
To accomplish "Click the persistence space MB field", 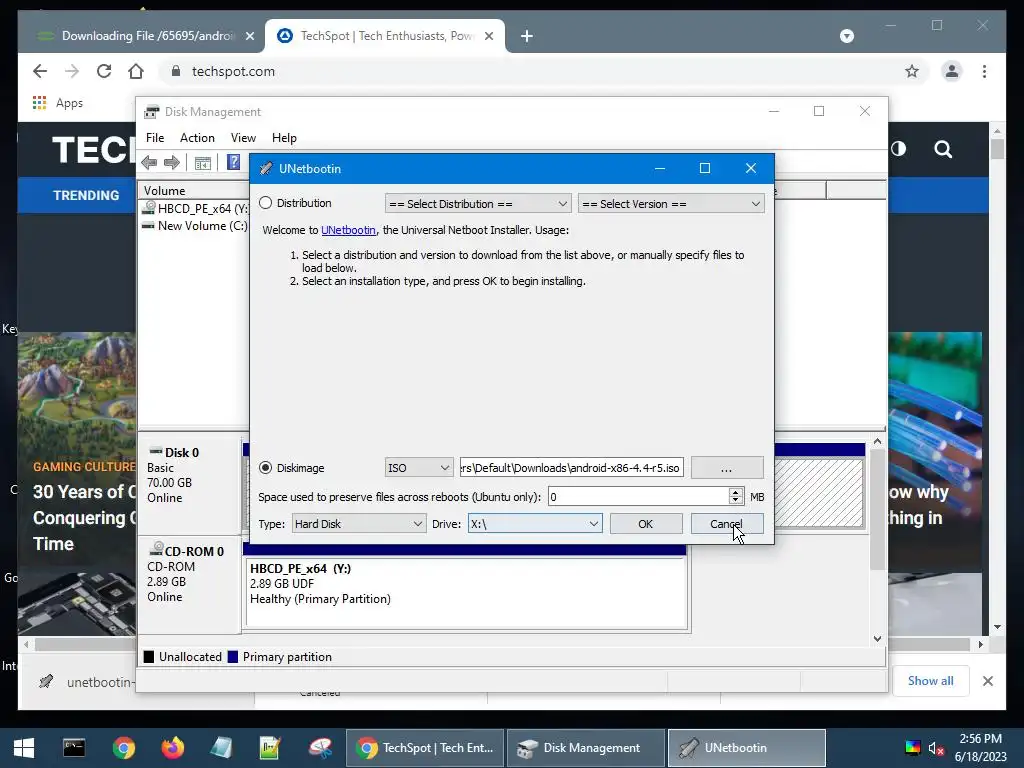I will (637, 497).
